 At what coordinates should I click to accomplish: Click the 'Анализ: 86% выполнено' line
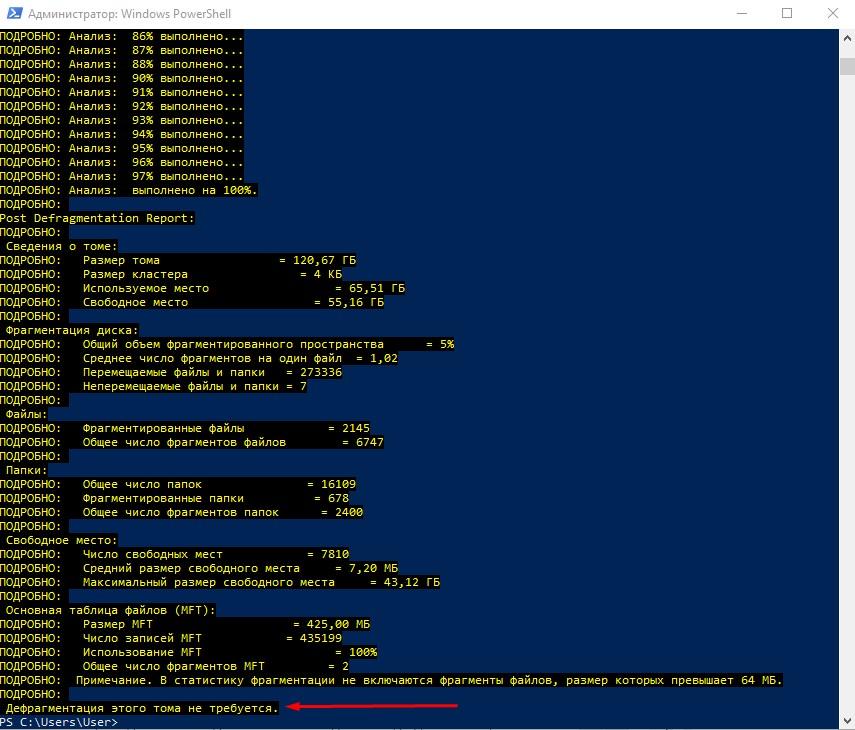[x=122, y=37]
